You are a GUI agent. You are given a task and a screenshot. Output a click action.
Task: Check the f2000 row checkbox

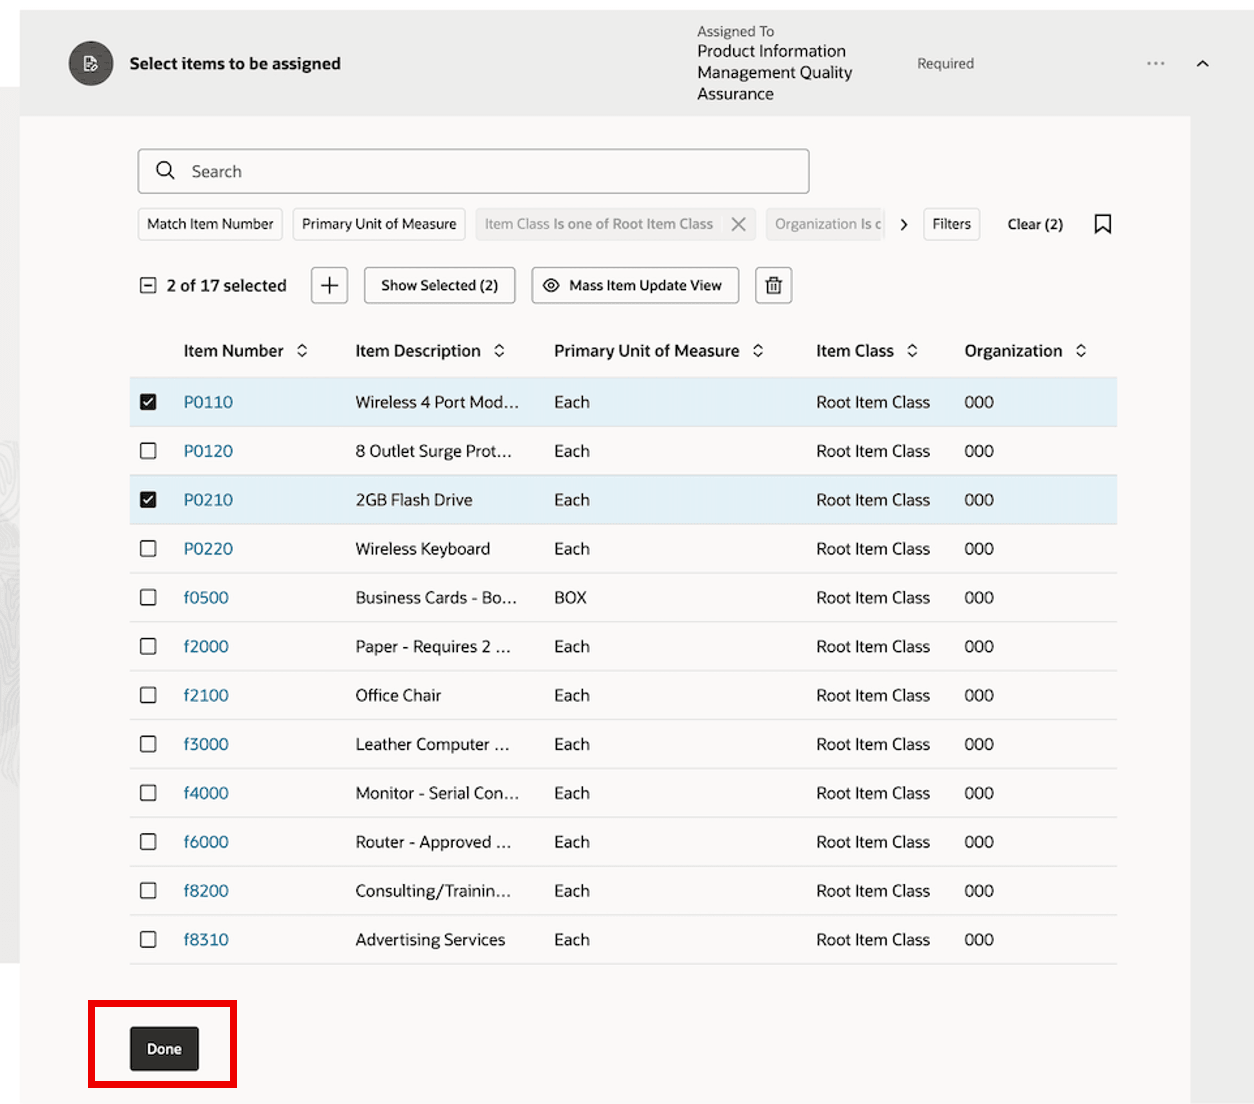click(x=148, y=647)
